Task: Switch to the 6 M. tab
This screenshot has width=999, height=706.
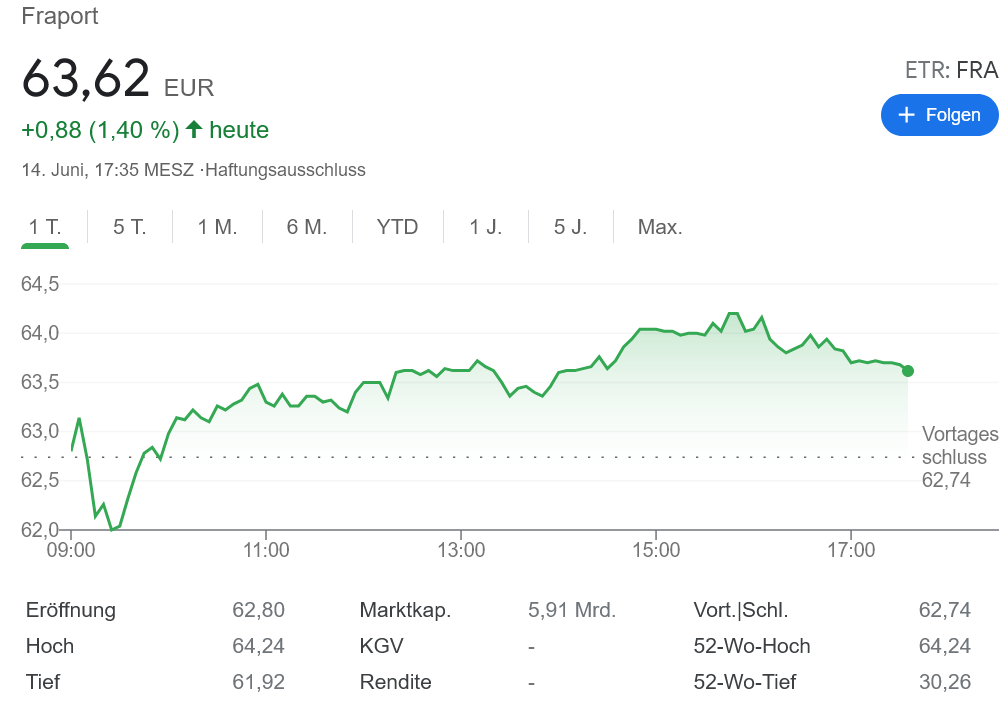Action: pyautogui.click(x=307, y=227)
